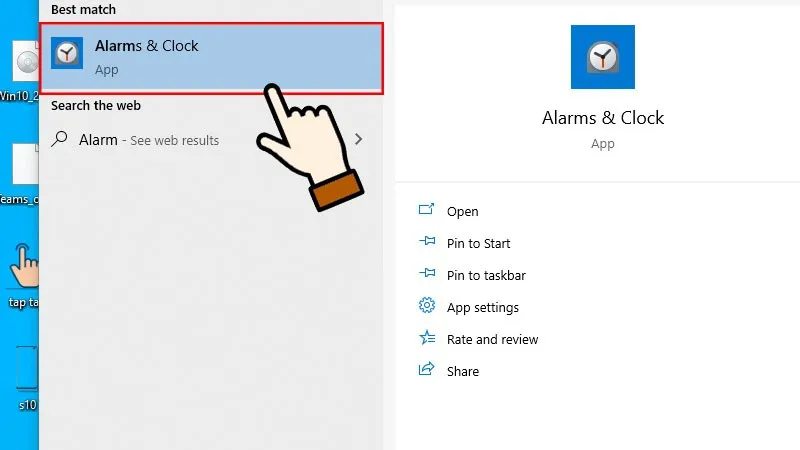800x450 pixels.
Task: Click the tap hand desktop shortcut icon
Action: pos(26,265)
